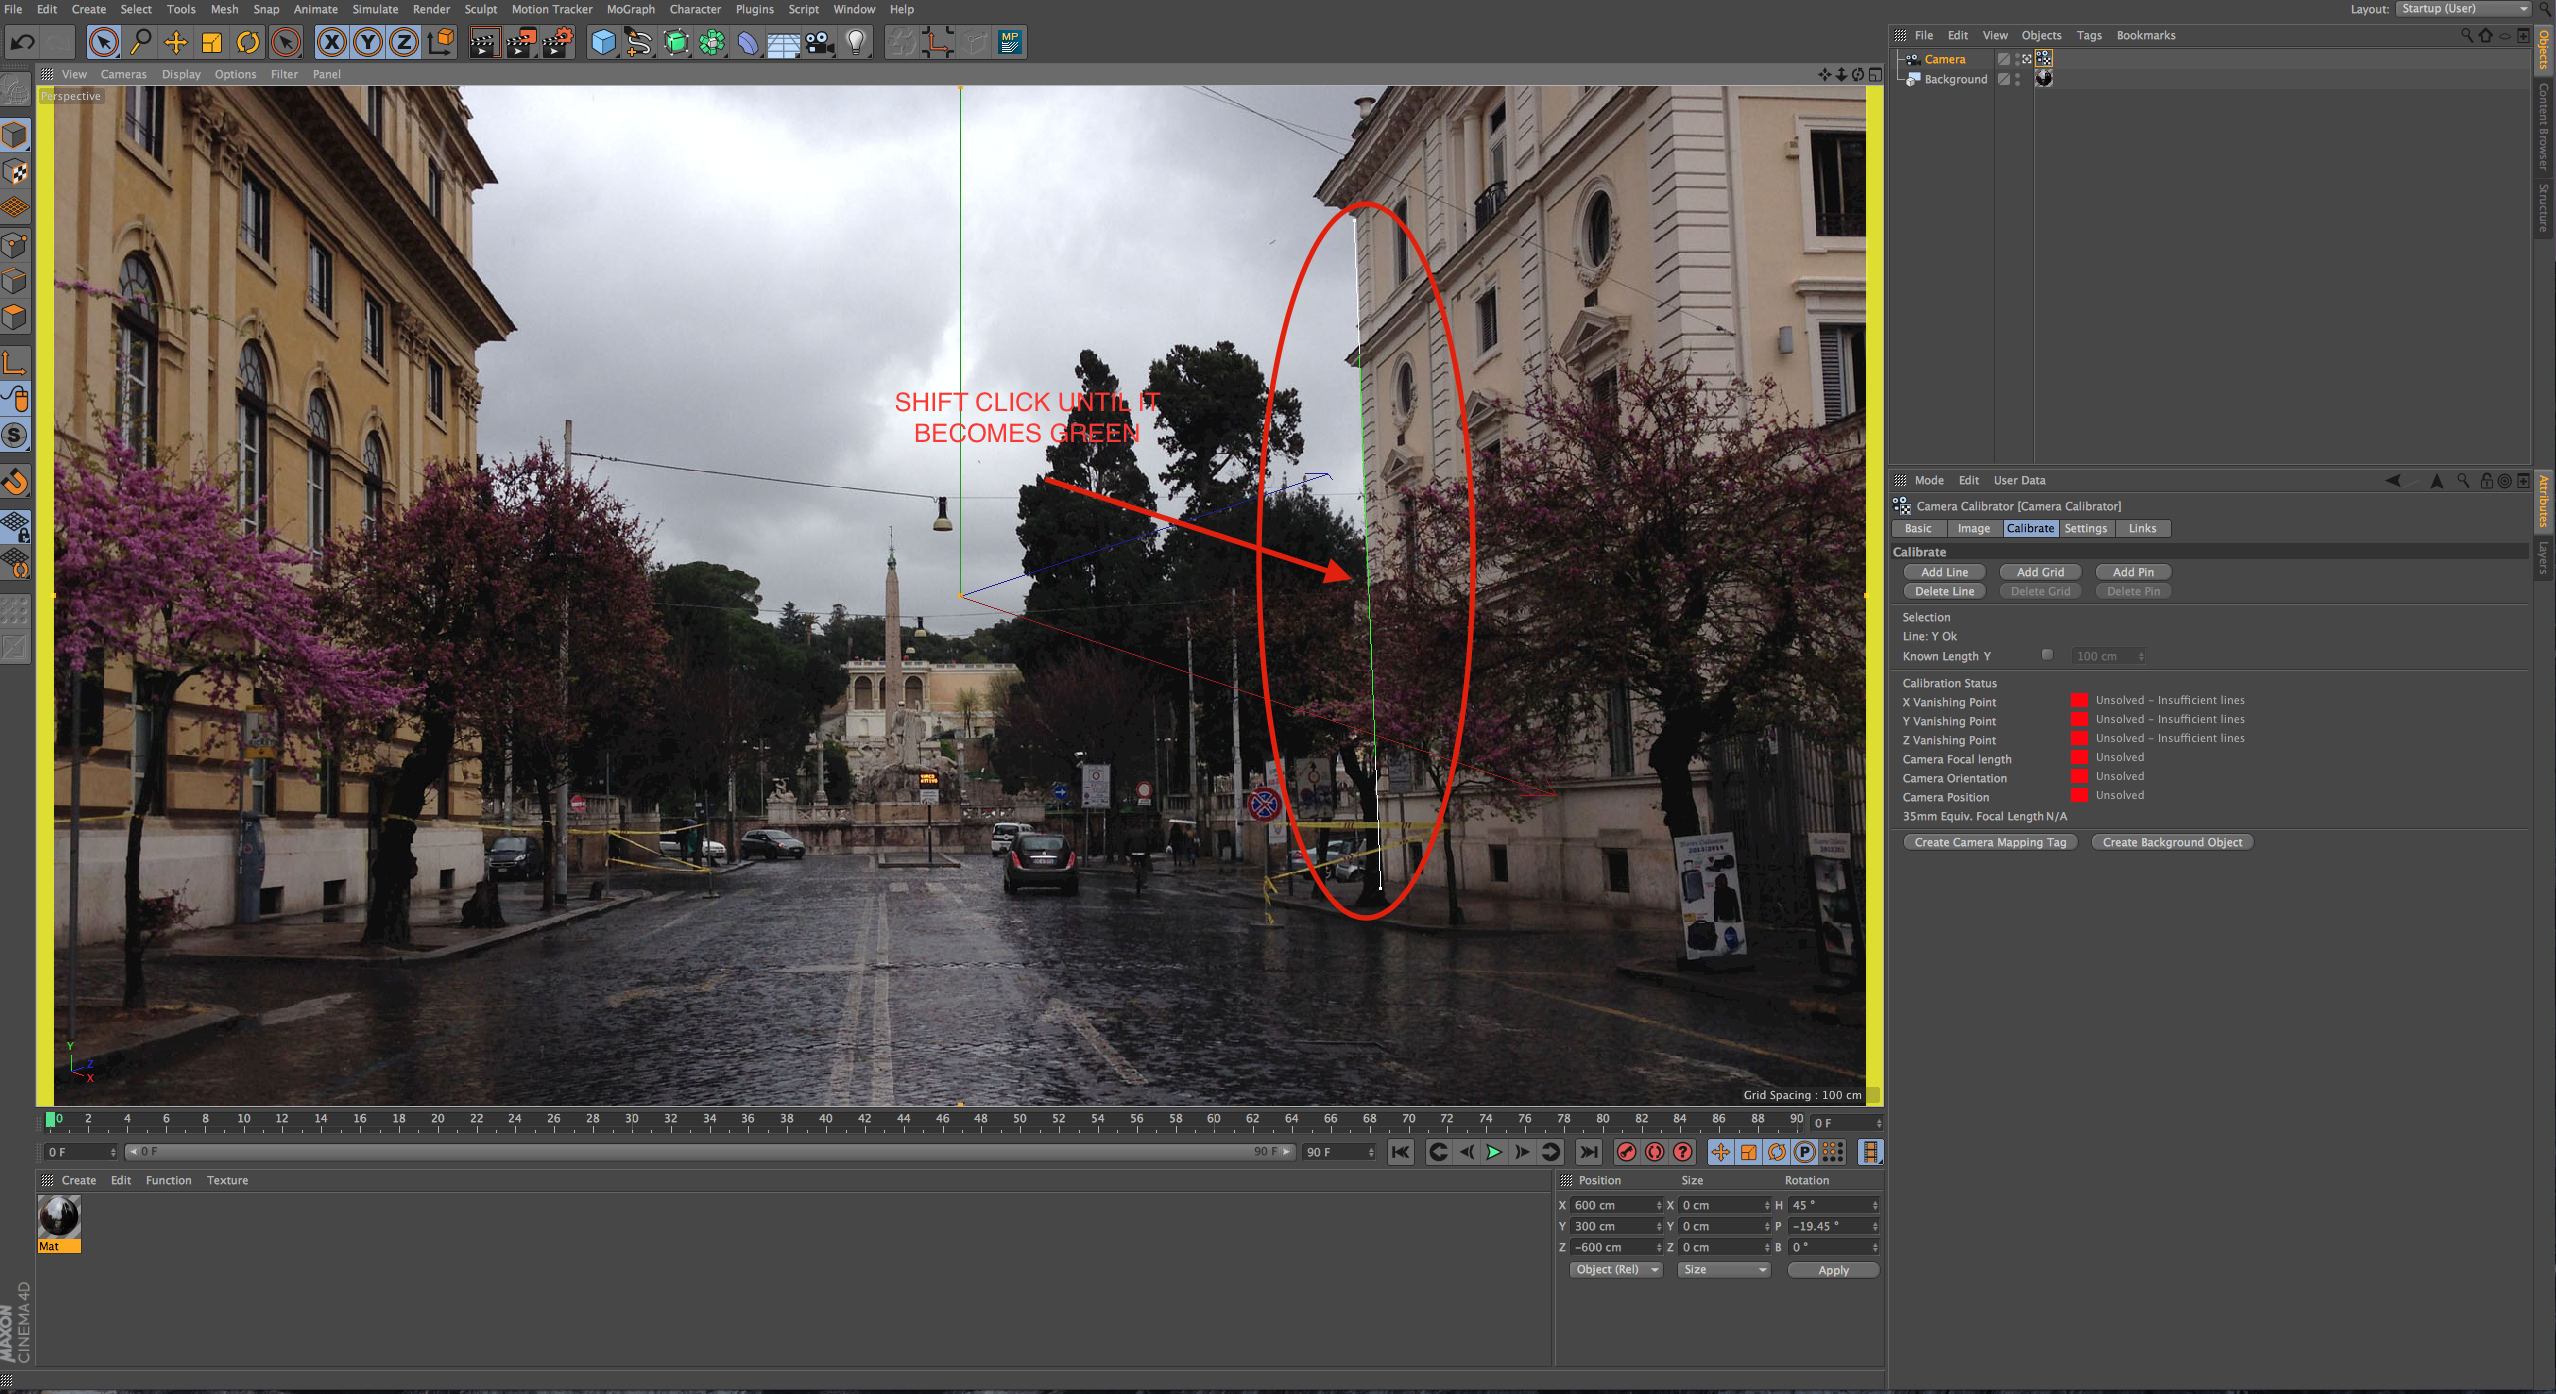Open the Object (Rel) coordinate dropdown
This screenshot has width=2556, height=1394.
point(1615,1269)
